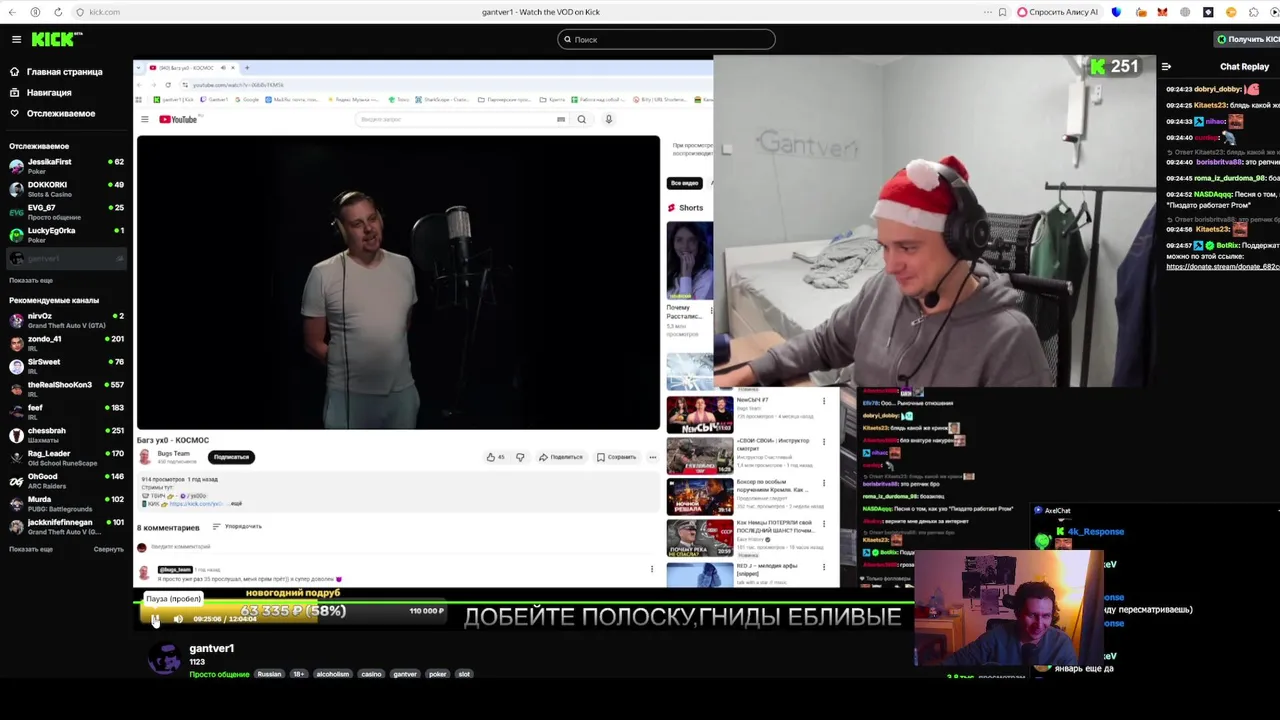The width and height of the screenshot is (1280, 720).
Task: Open the LuckyEgOrka channel
Action: coord(66,234)
